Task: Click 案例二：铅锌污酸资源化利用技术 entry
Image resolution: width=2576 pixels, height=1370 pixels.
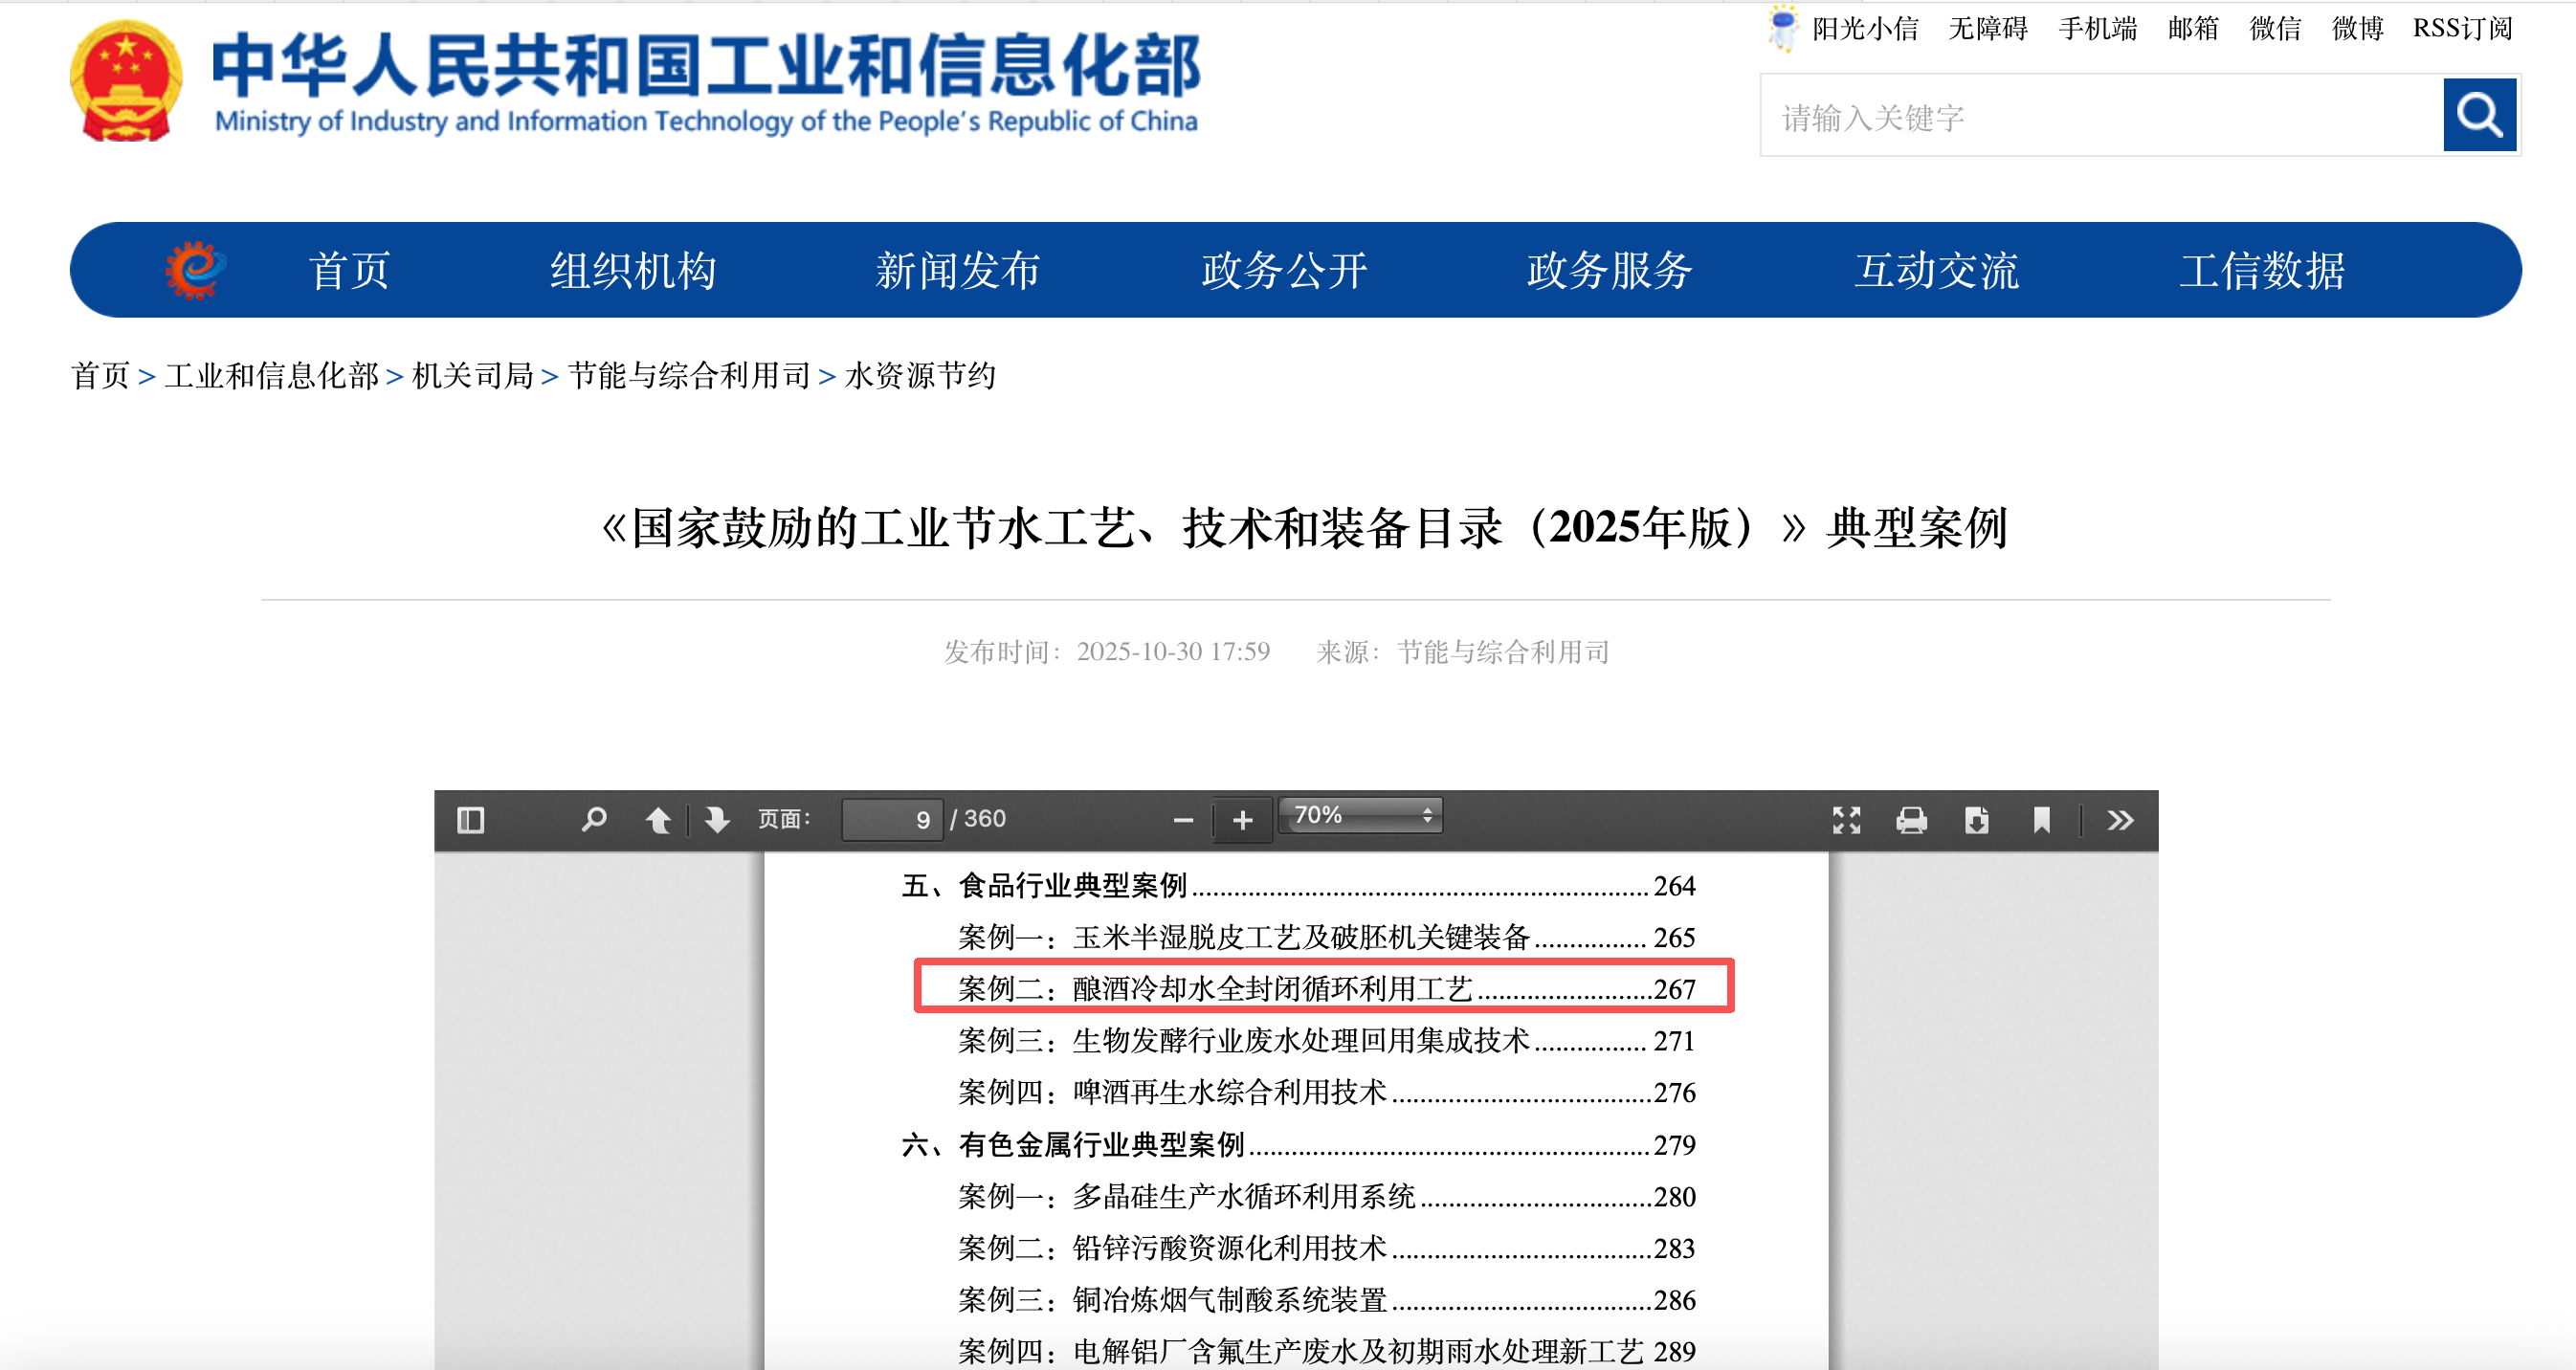Action: click(1326, 1248)
